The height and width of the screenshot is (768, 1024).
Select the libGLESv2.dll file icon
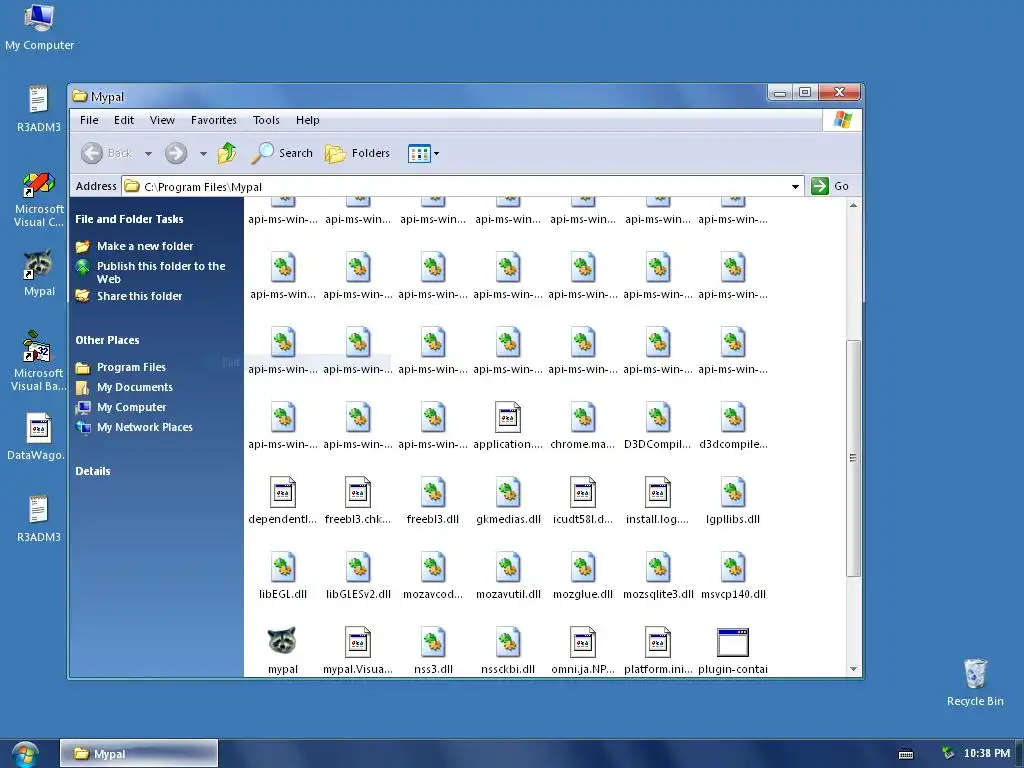coord(357,568)
